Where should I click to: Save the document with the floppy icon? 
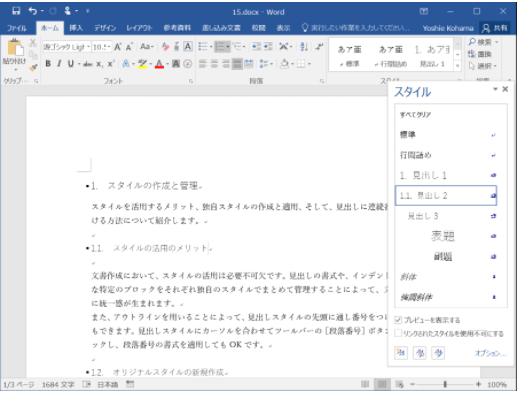click(x=16, y=11)
